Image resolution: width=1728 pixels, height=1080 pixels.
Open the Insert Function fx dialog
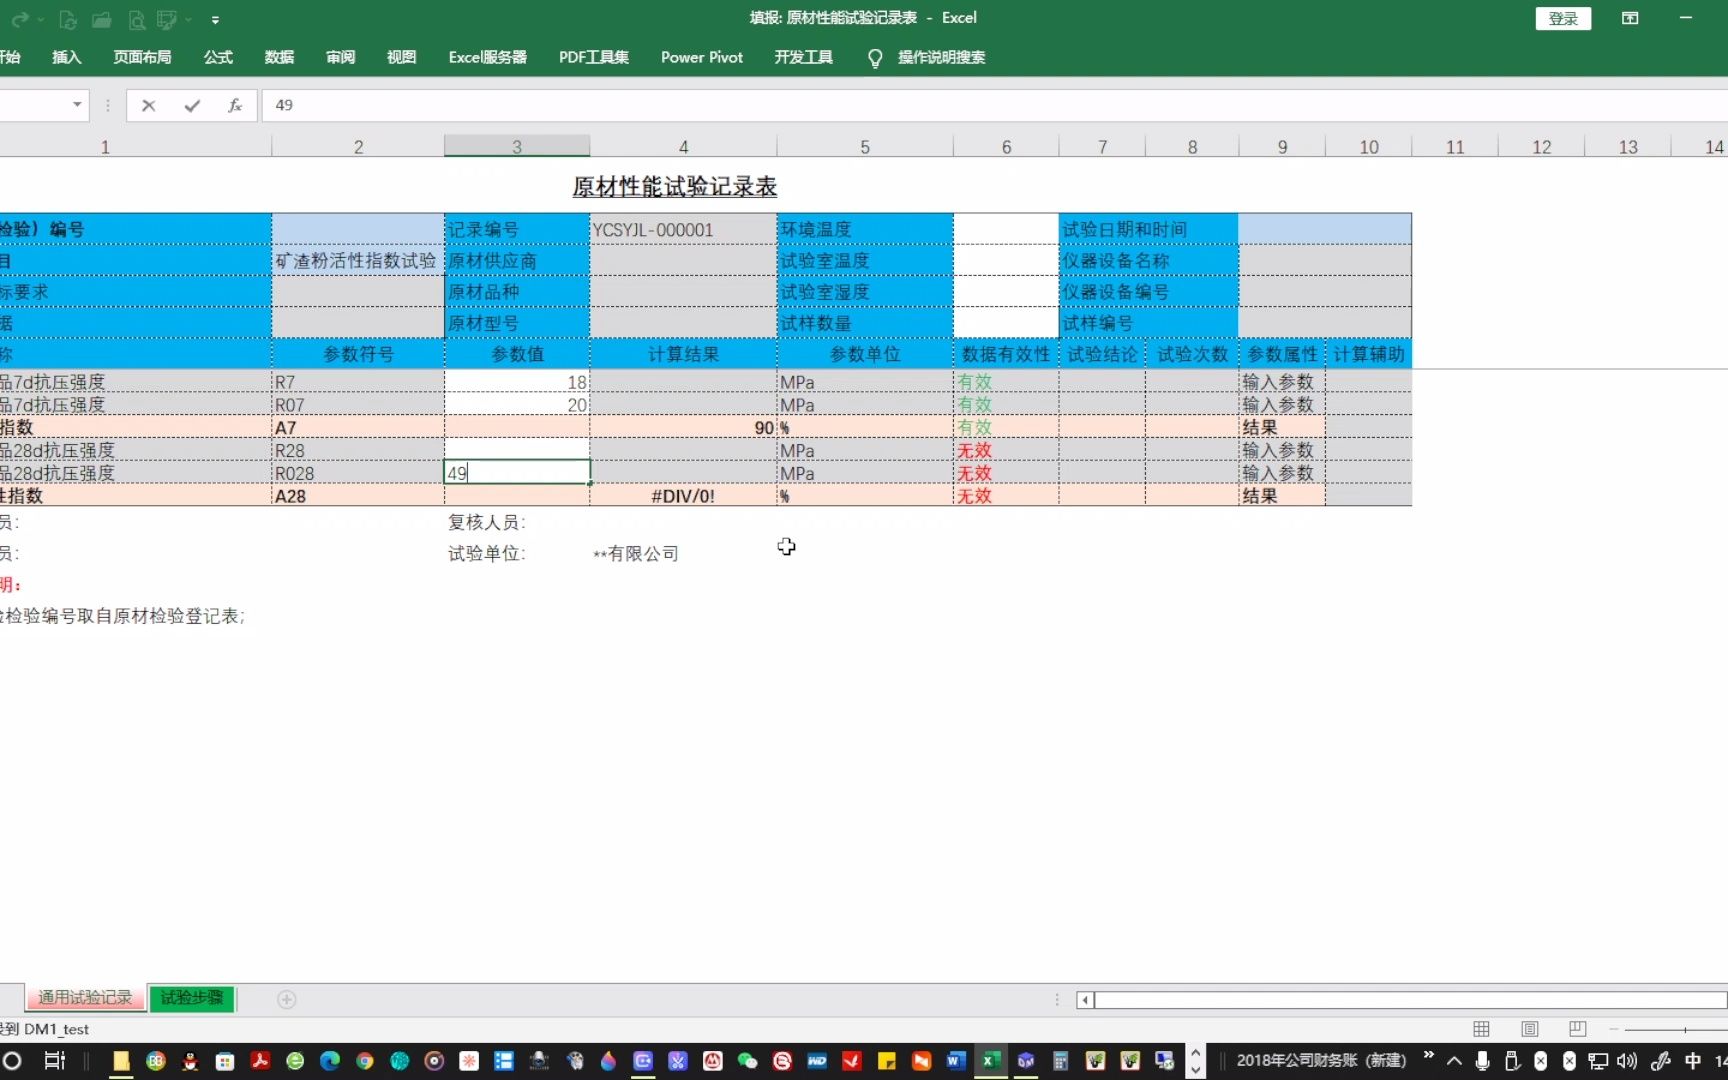(x=235, y=105)
